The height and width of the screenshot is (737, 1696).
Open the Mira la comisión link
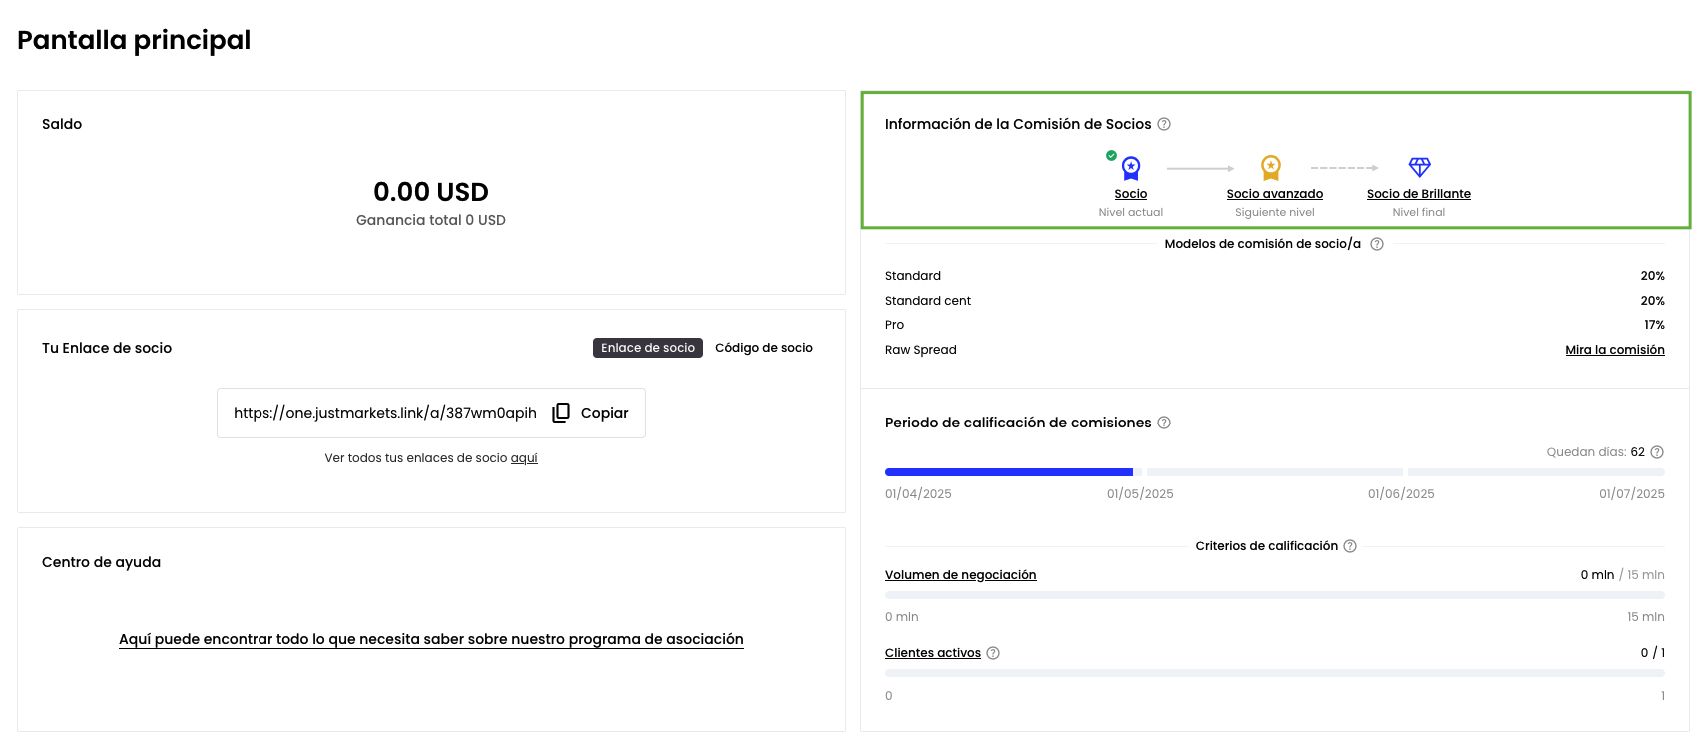[1614, 350]
